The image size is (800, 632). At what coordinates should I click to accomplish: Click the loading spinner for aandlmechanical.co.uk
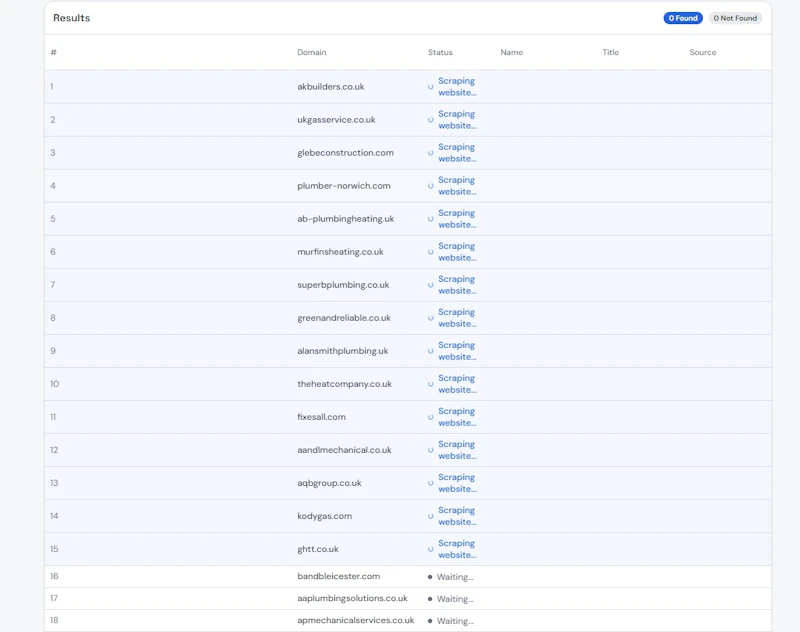[431, 450]
